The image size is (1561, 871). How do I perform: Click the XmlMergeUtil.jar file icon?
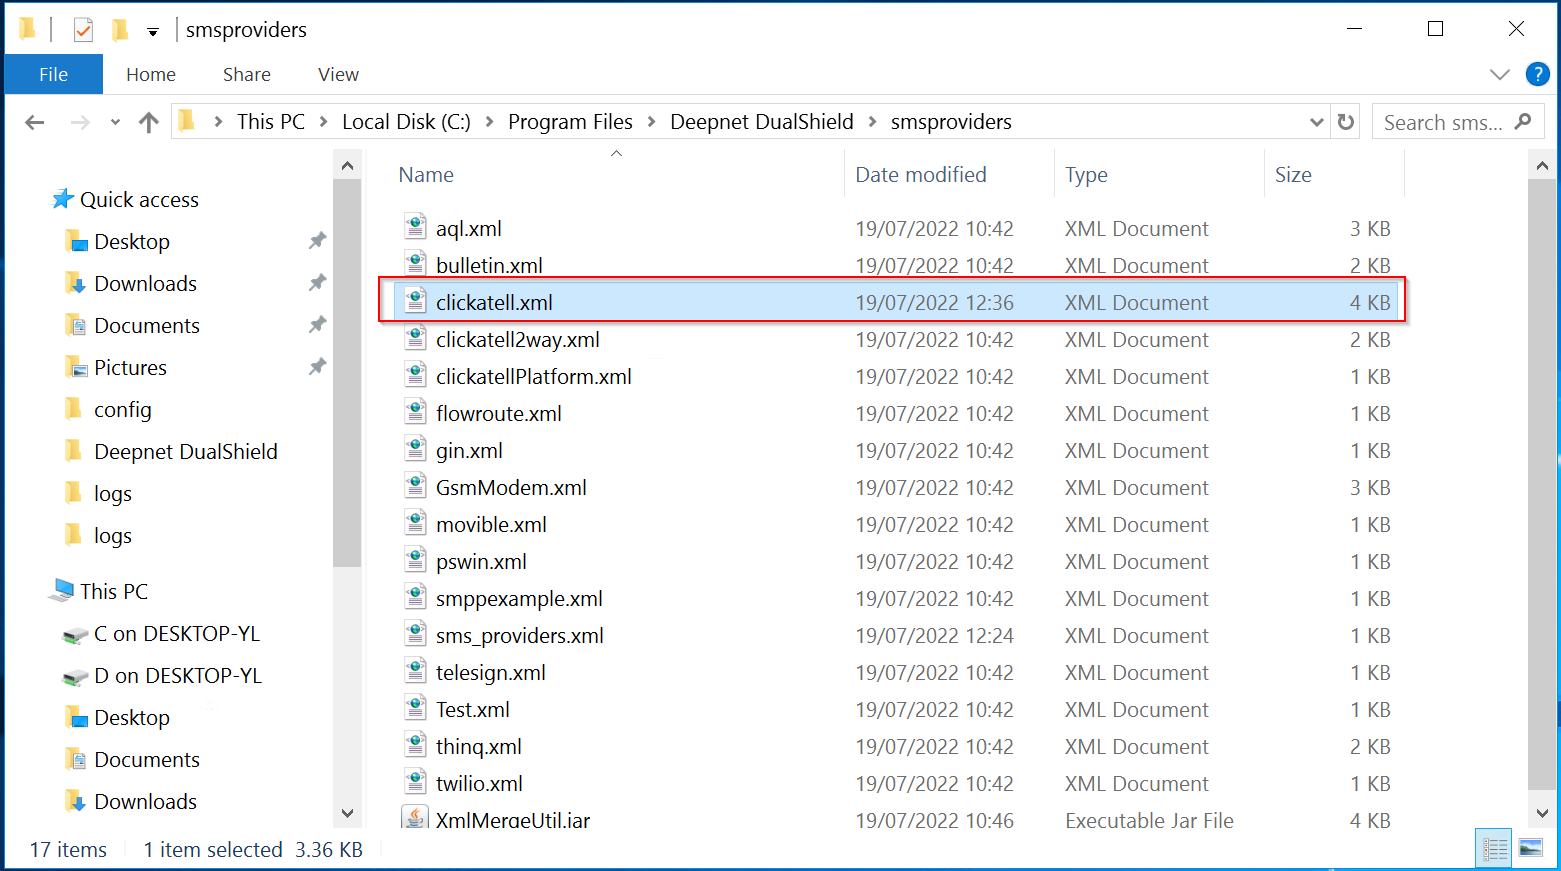(415, 819)
